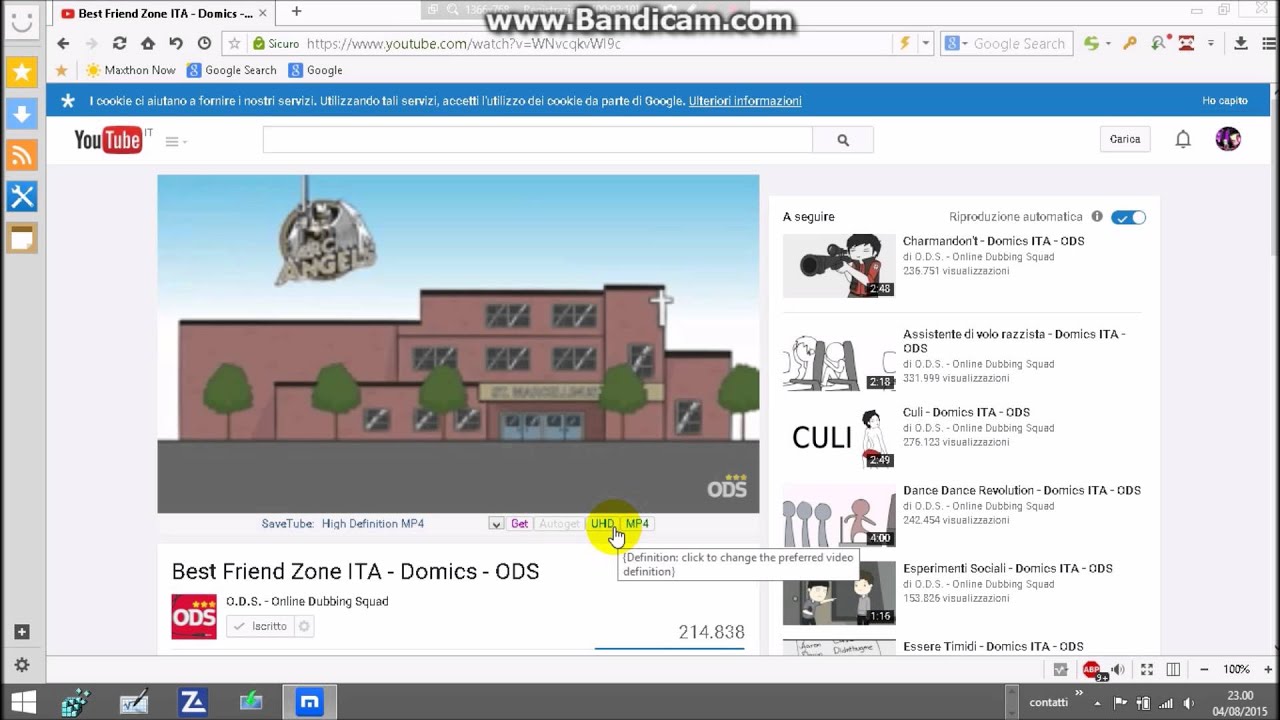Image resolution: width=1280 pixels, height=720 pixels.
Task: Zoom out with status bar minus
Action: click(x=1204, y=669)
